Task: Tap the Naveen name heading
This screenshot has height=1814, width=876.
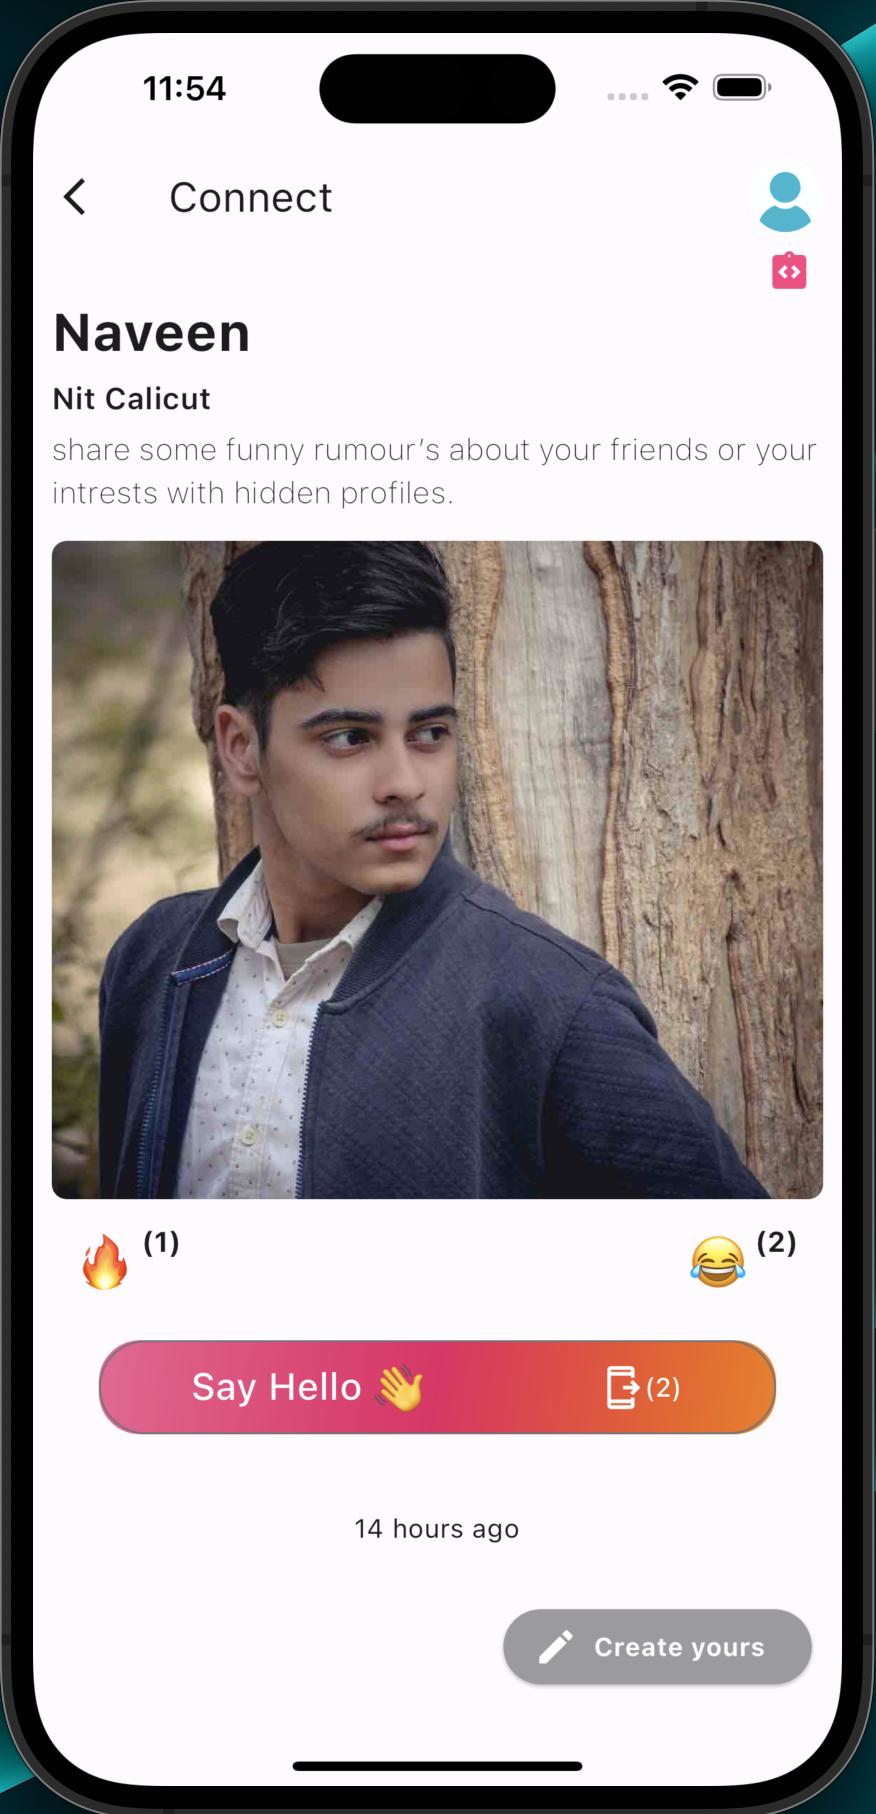Action: (x=151, y=332)
